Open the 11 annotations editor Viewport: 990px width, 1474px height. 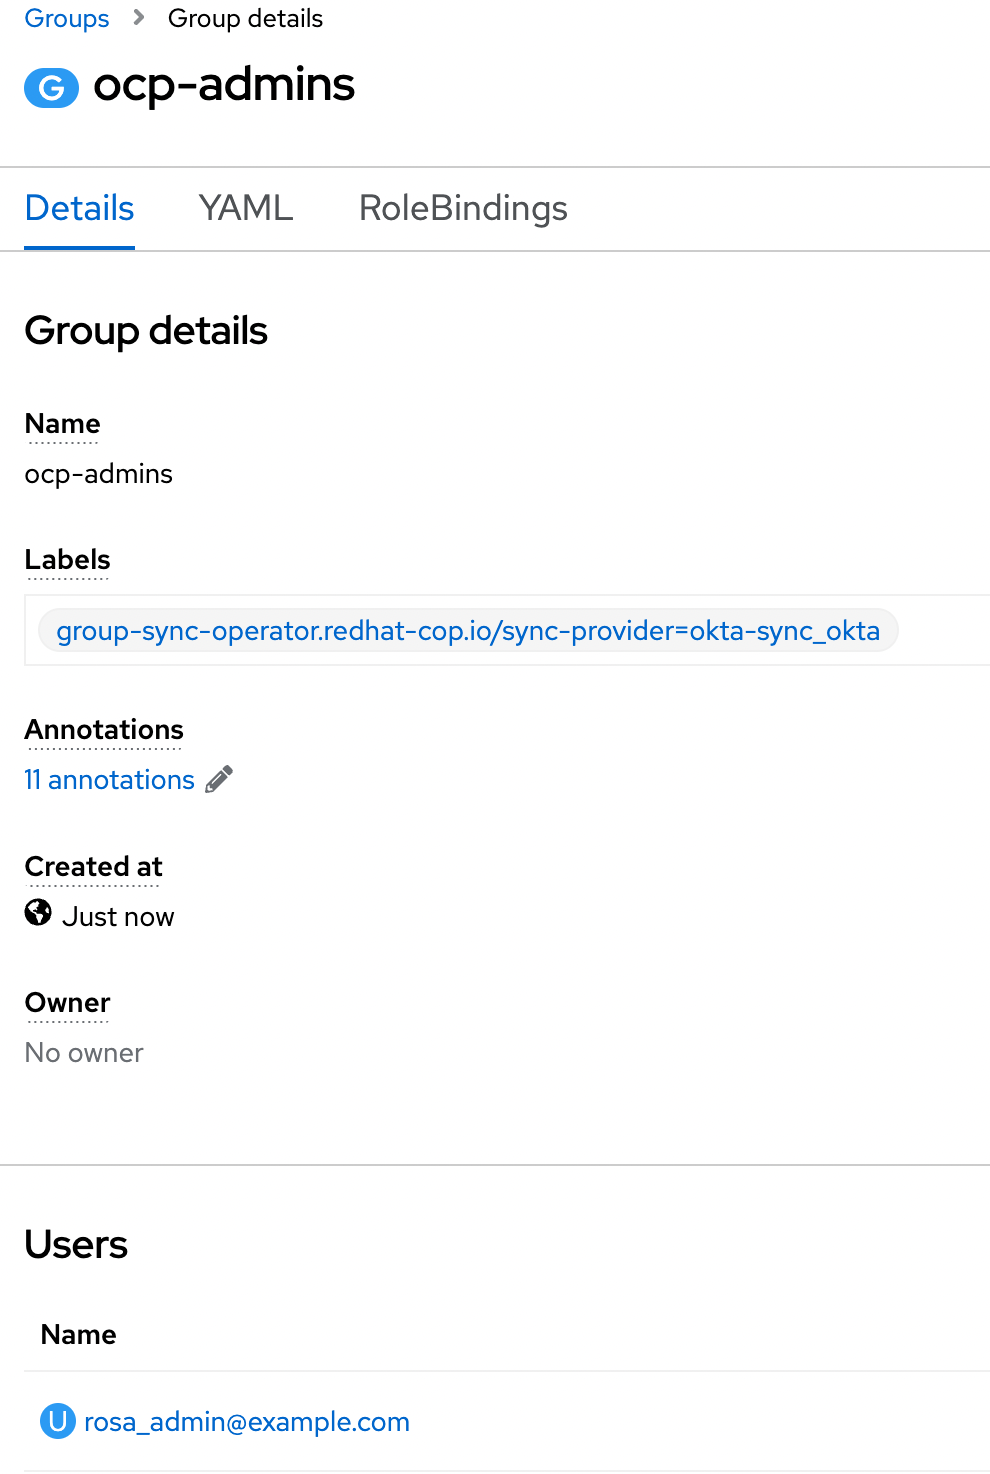pos(109,779)
